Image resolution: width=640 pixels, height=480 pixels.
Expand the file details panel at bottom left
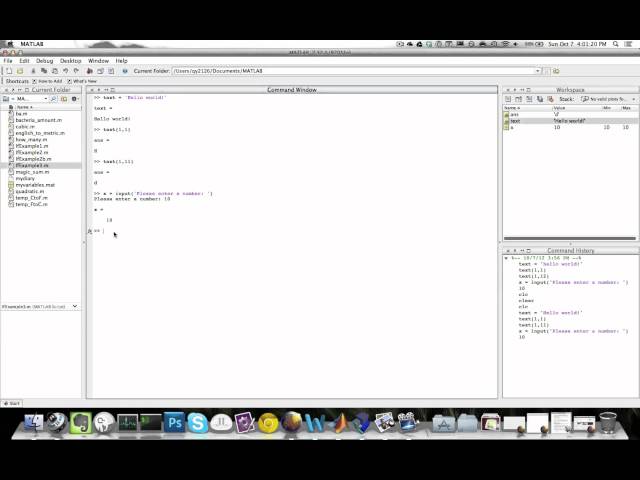[x=75, y=306]
